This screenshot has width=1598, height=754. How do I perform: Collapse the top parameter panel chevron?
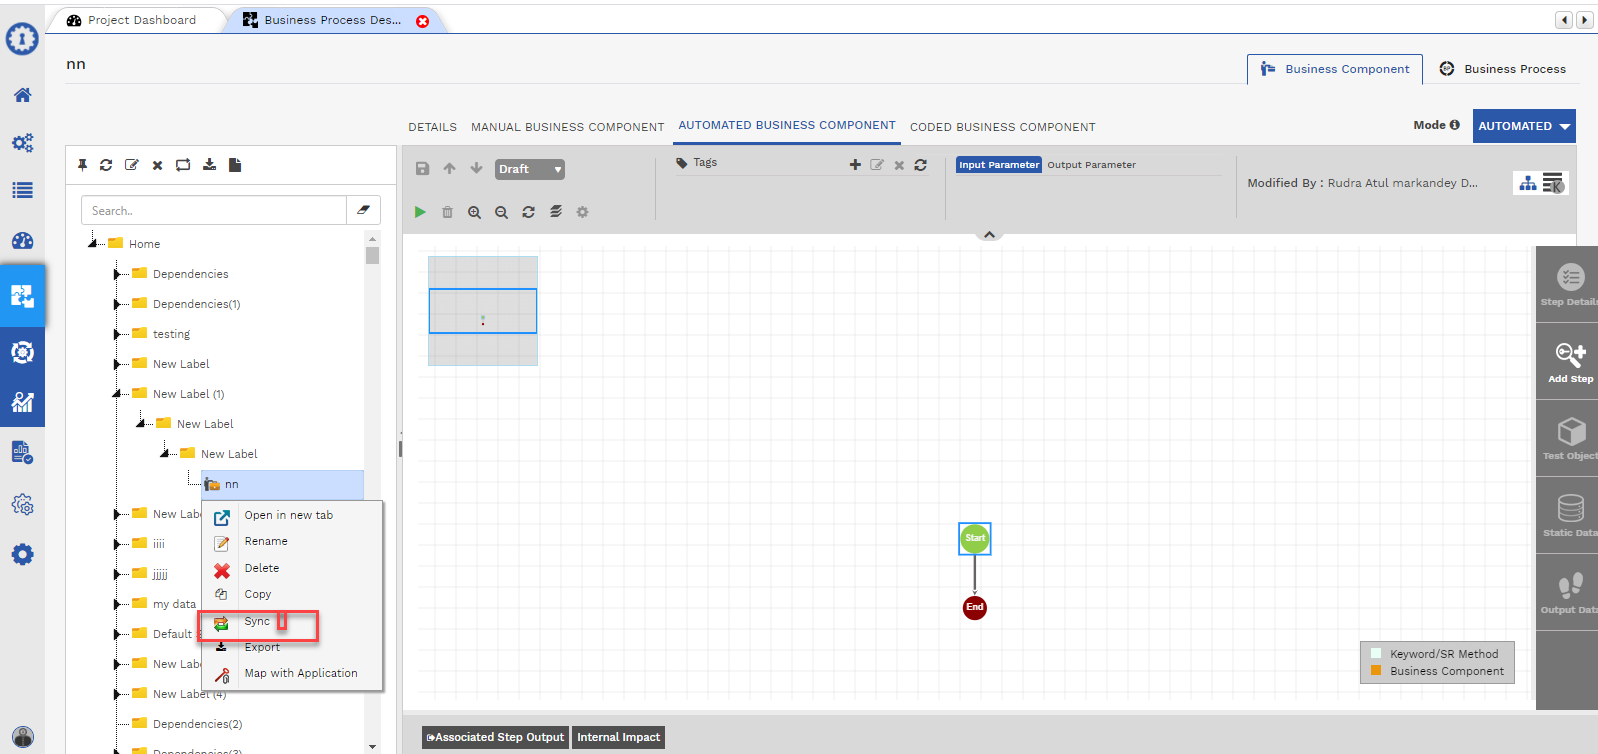coord(989,234)
